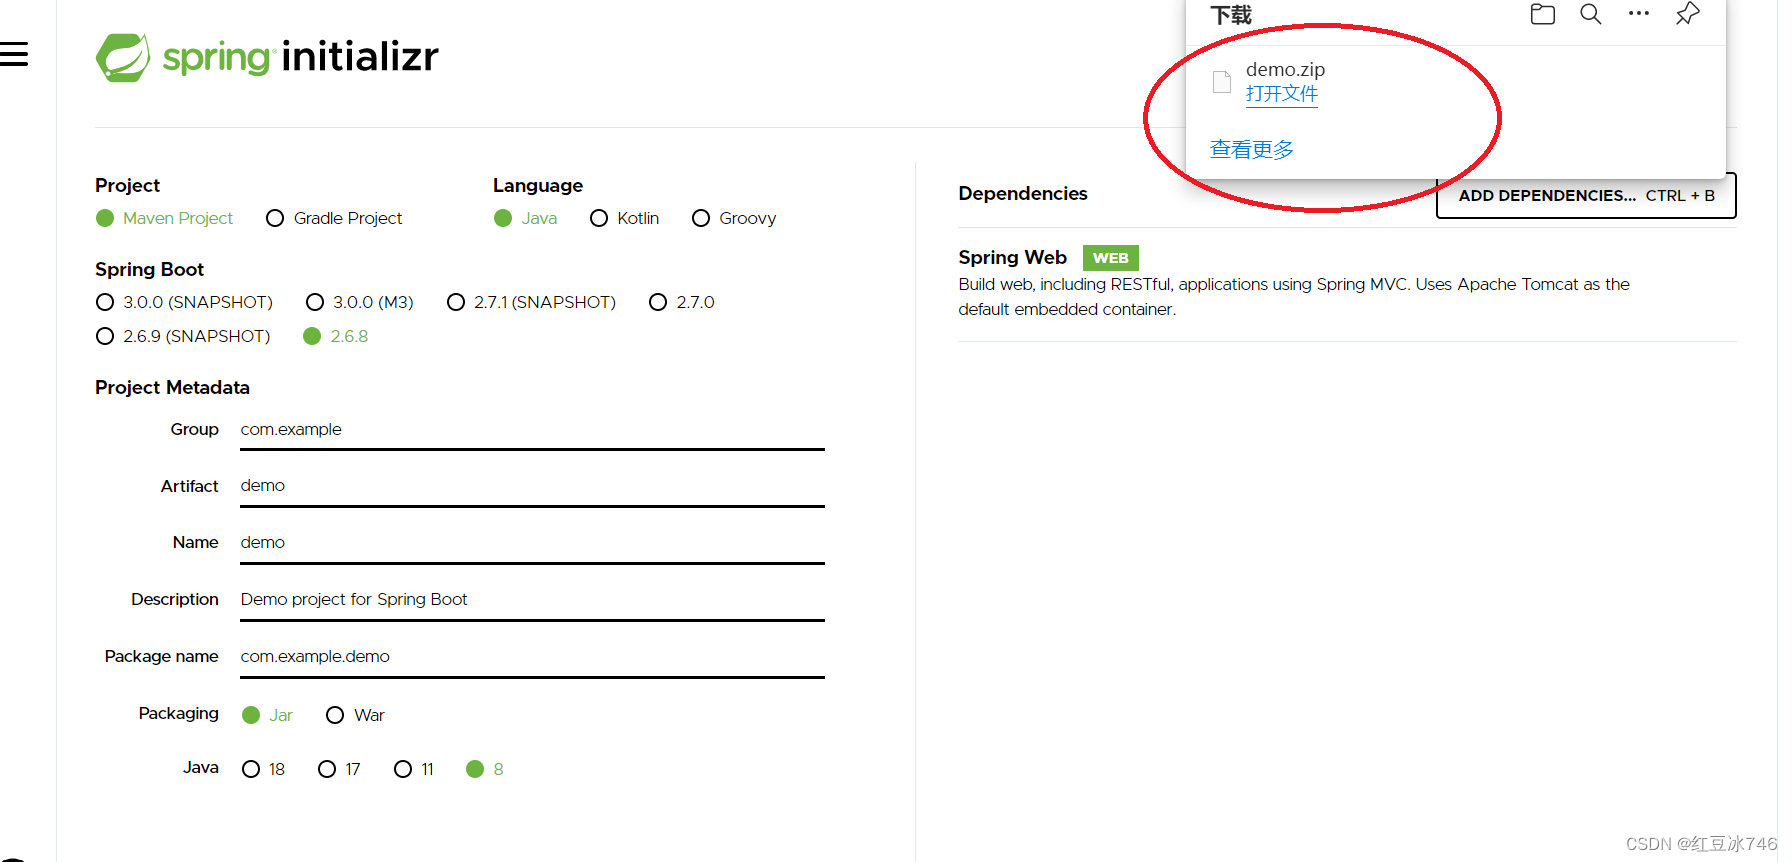Select Spring Boot 2.6.9 (SNAPSHOT)
The width and height of the screenshot is (1792, 862).
[x=183, y=336]
